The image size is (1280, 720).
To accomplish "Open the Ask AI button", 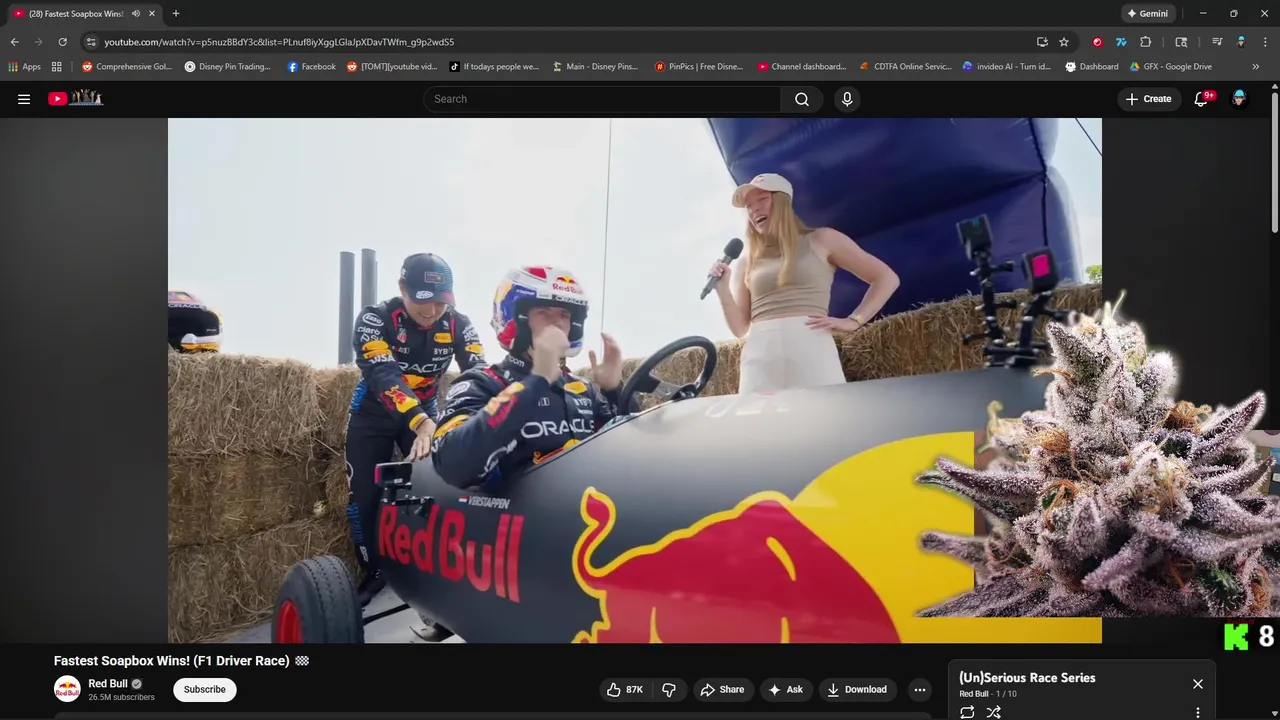I will tap(785, 690).
